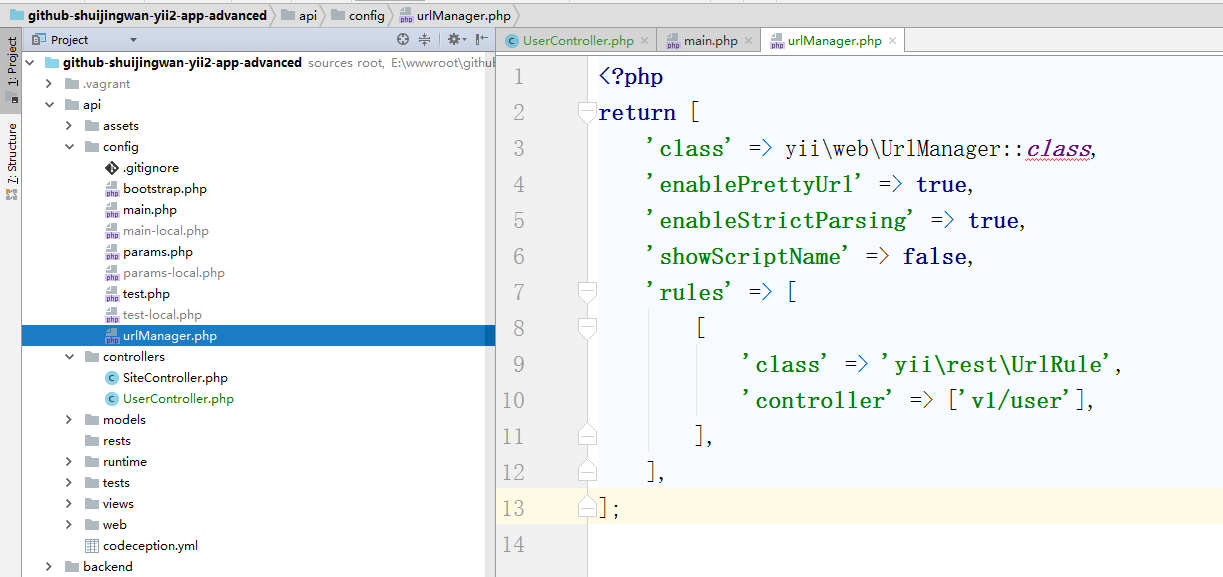Collapse the config folder
This screenshot has width=1223, height=577.
click(x=68, y=147)
